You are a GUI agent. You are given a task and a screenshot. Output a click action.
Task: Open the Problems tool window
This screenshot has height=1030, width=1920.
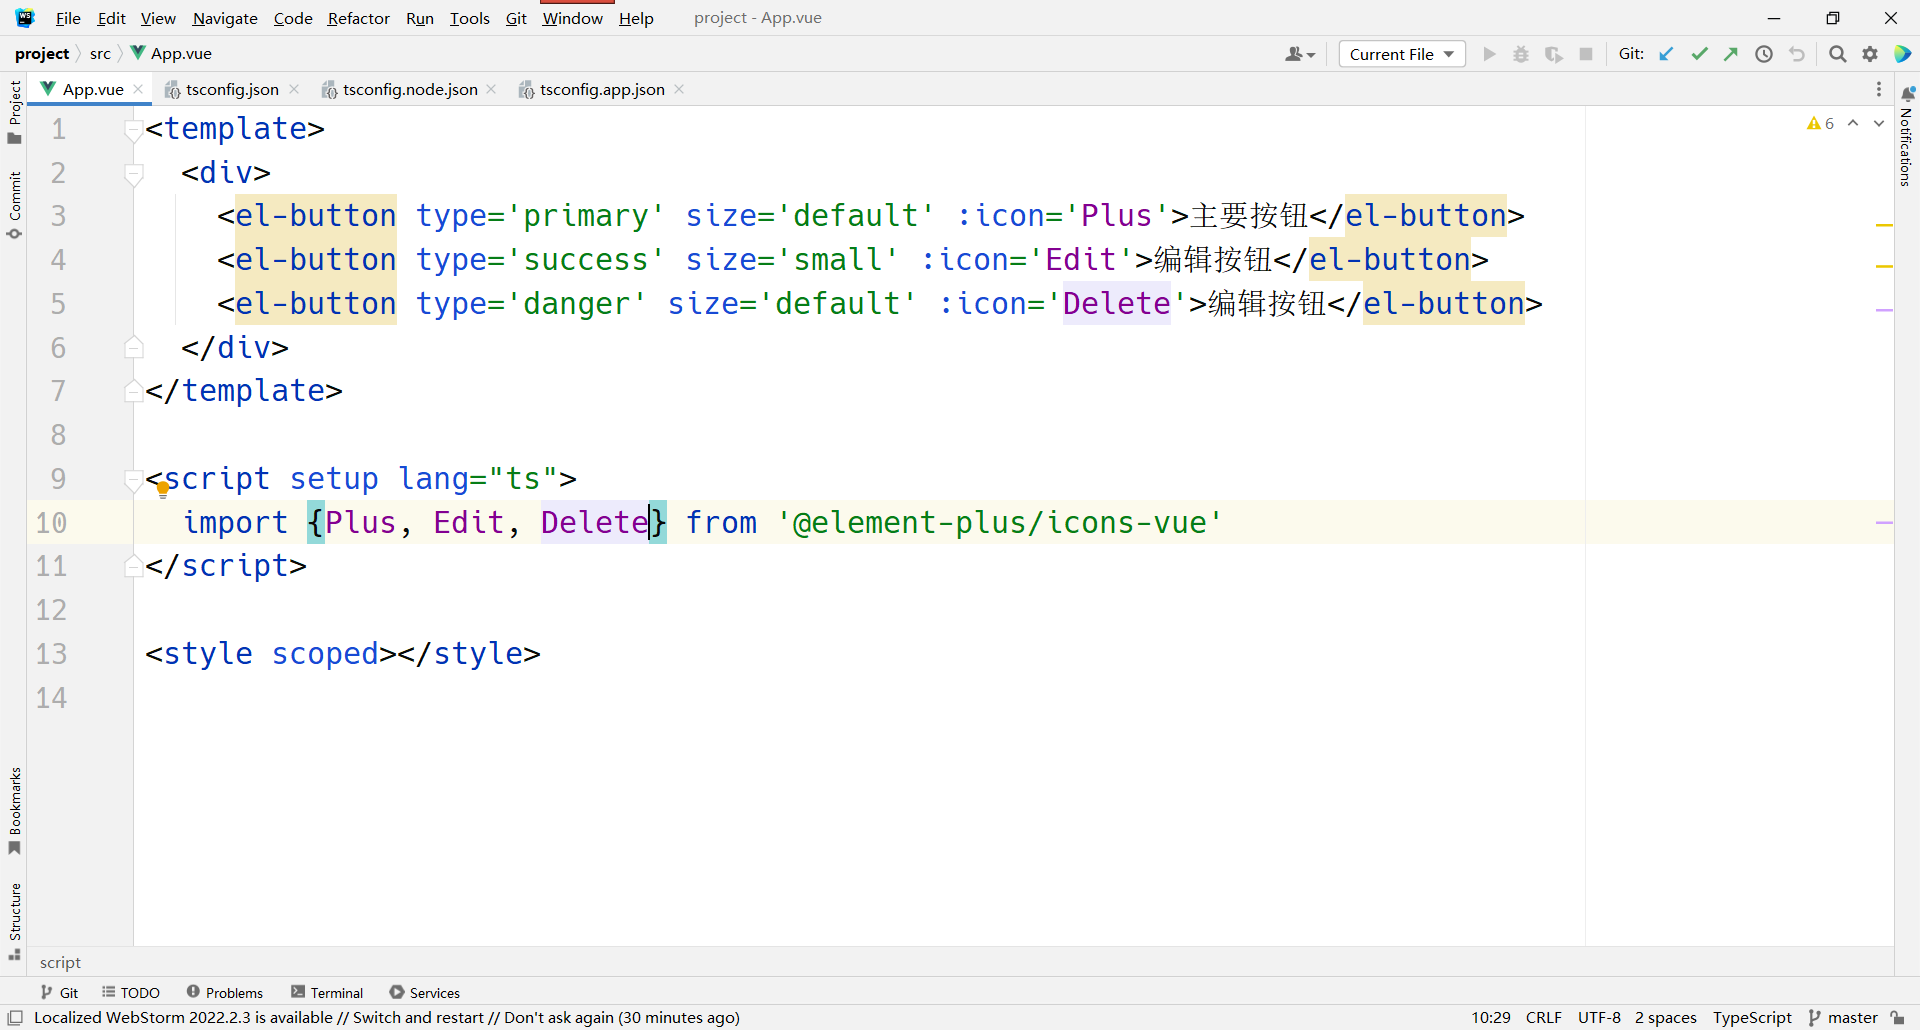point(225,992)
